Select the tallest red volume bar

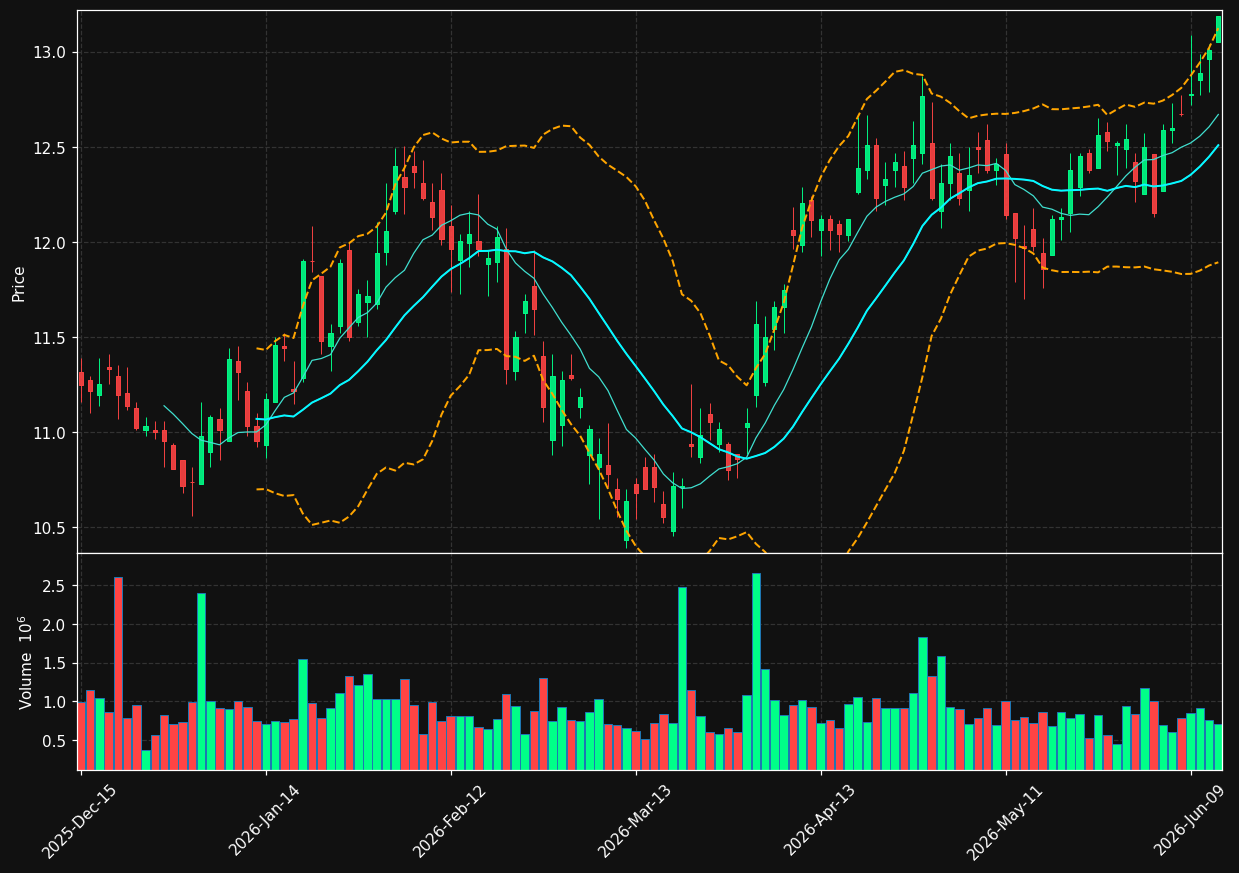click(118, 673)
